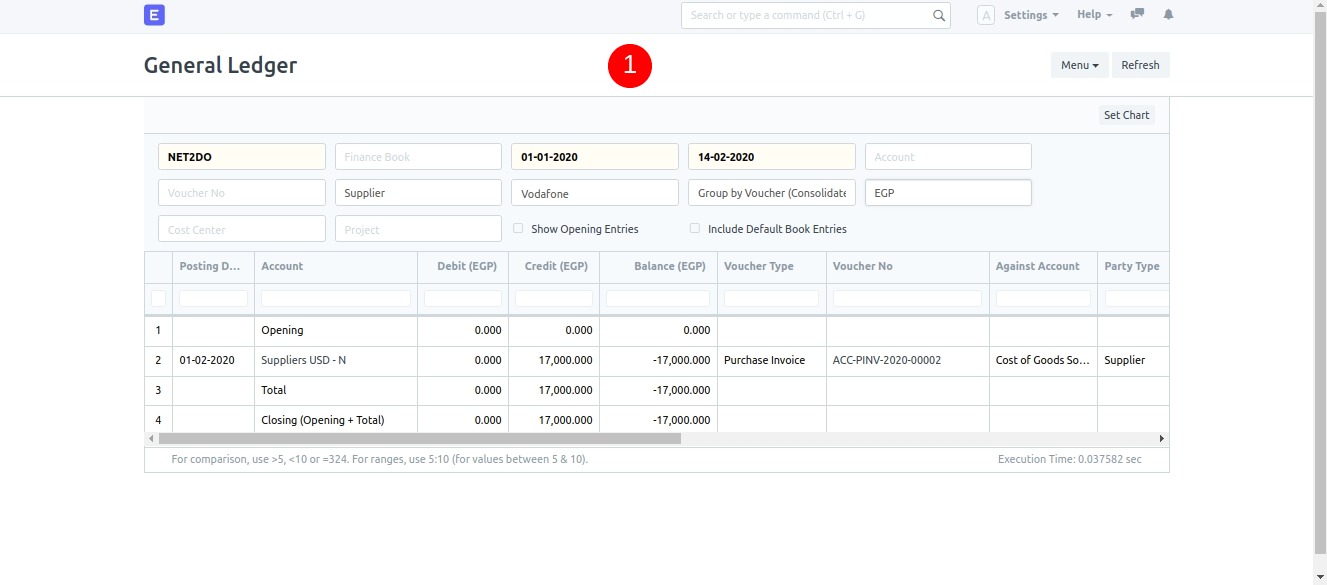Screen dimensions: 1327x585
Task: Click the Suppliers USD - N account cell
Action: coord(336,360)
